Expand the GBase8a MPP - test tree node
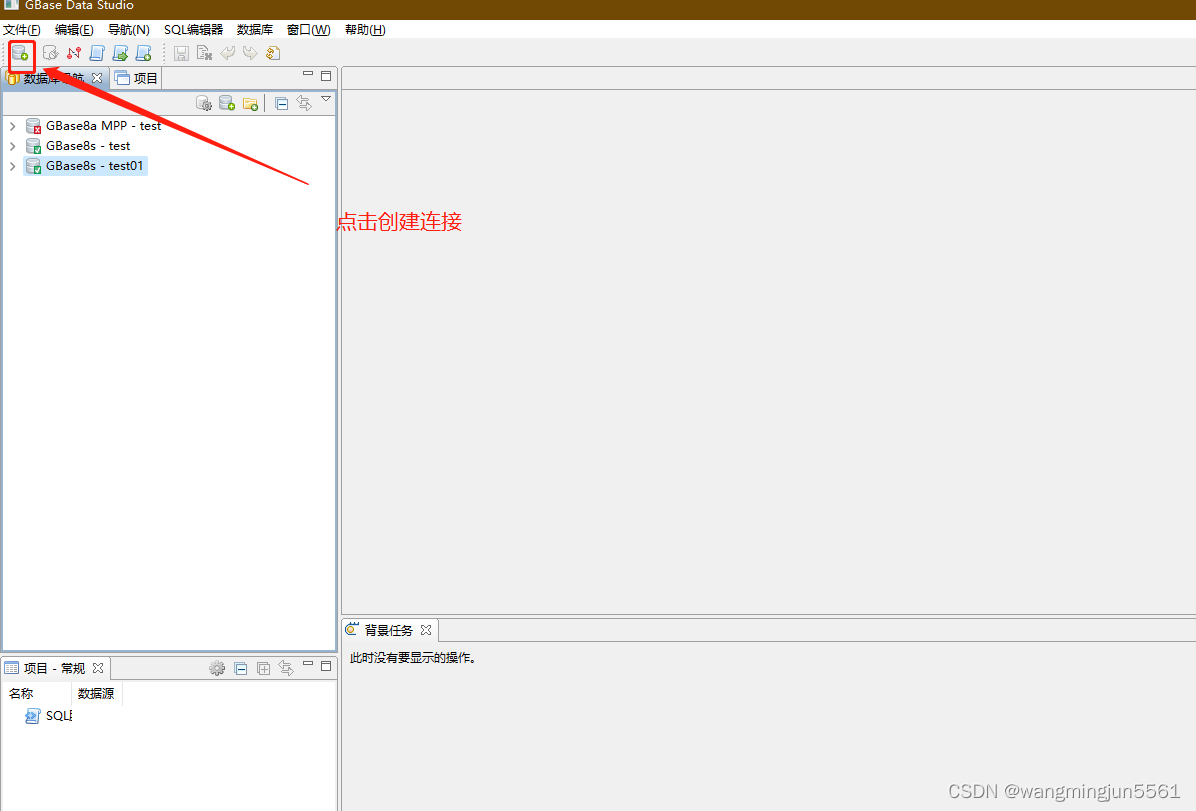This screenshot has width=1196, height=811. click(x=12, y=125)
